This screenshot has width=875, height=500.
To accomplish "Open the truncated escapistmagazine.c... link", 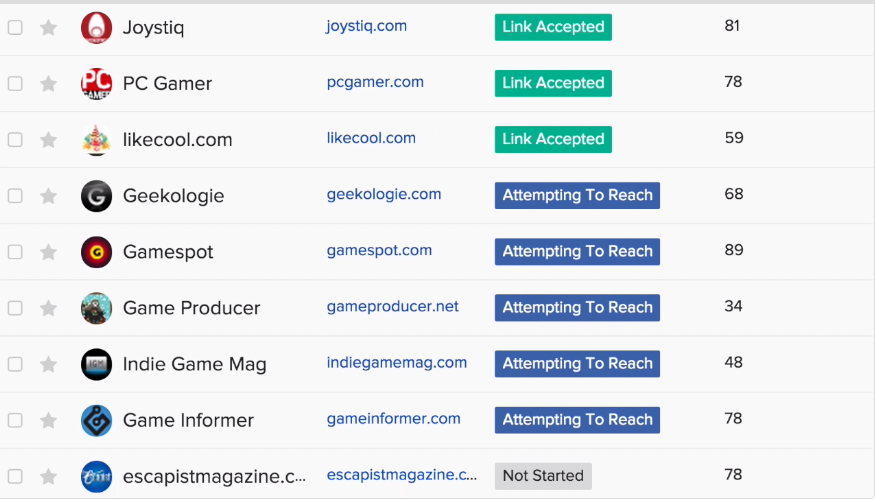I will (x=402, y=474).
